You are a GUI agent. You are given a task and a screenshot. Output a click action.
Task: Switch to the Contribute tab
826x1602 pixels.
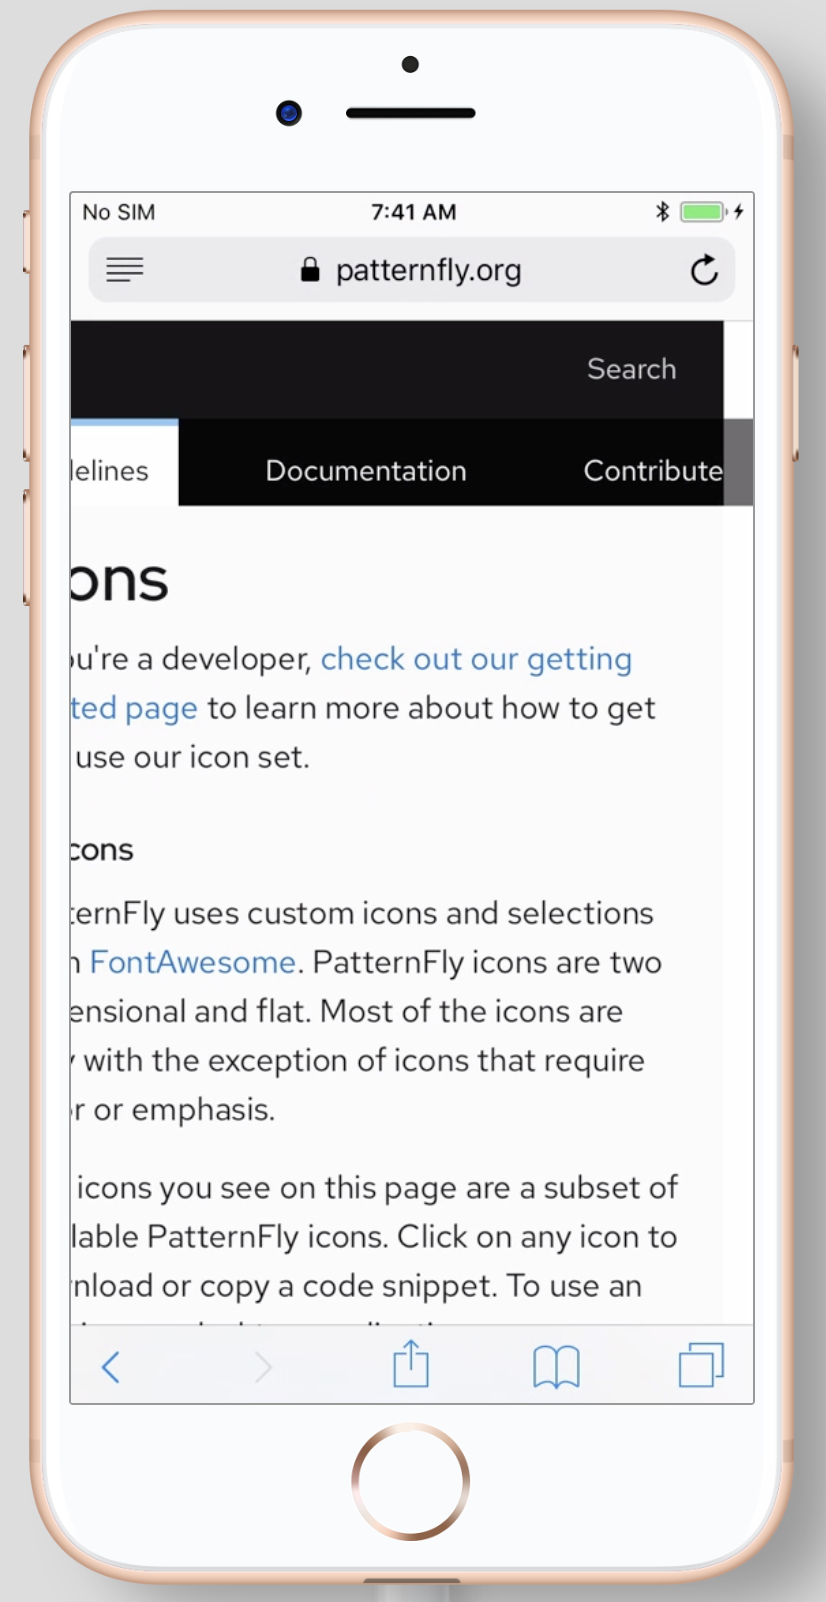pyautogui.click(x=653, y=471)
